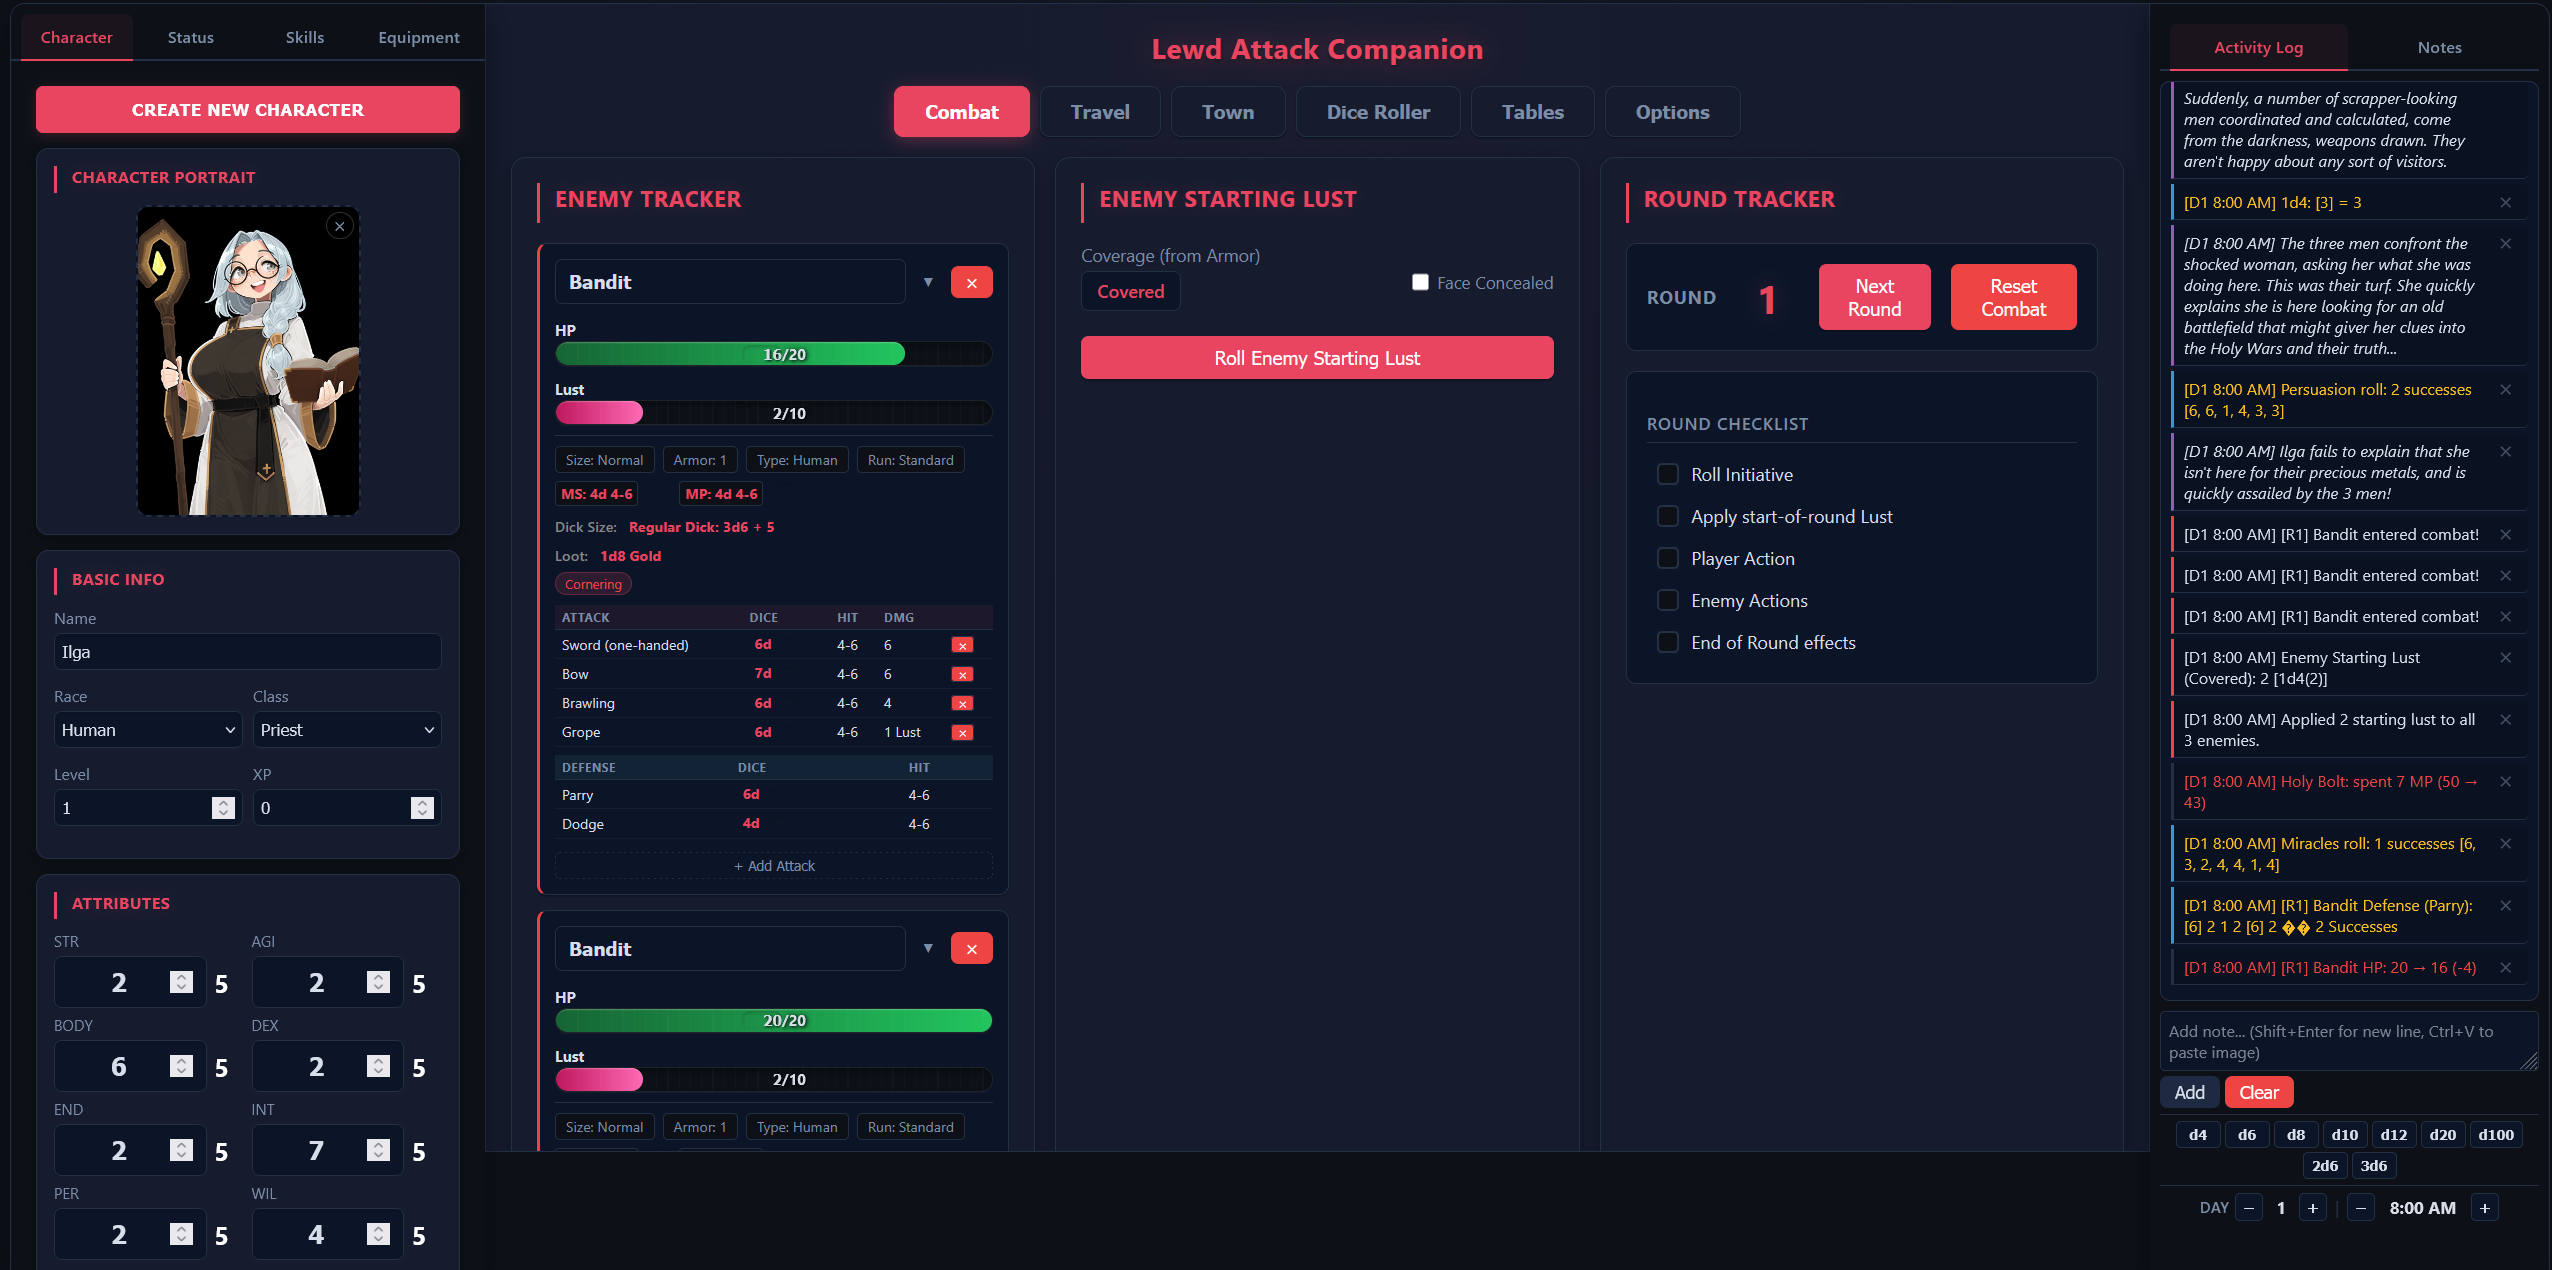
Task: Open the Race dropdown
Action: click(147, 730)
